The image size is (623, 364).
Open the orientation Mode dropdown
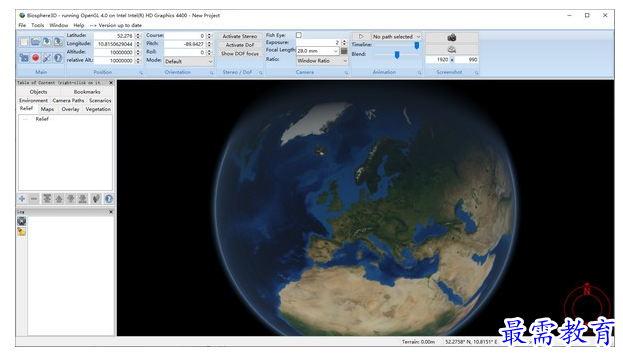coord(189,61)
